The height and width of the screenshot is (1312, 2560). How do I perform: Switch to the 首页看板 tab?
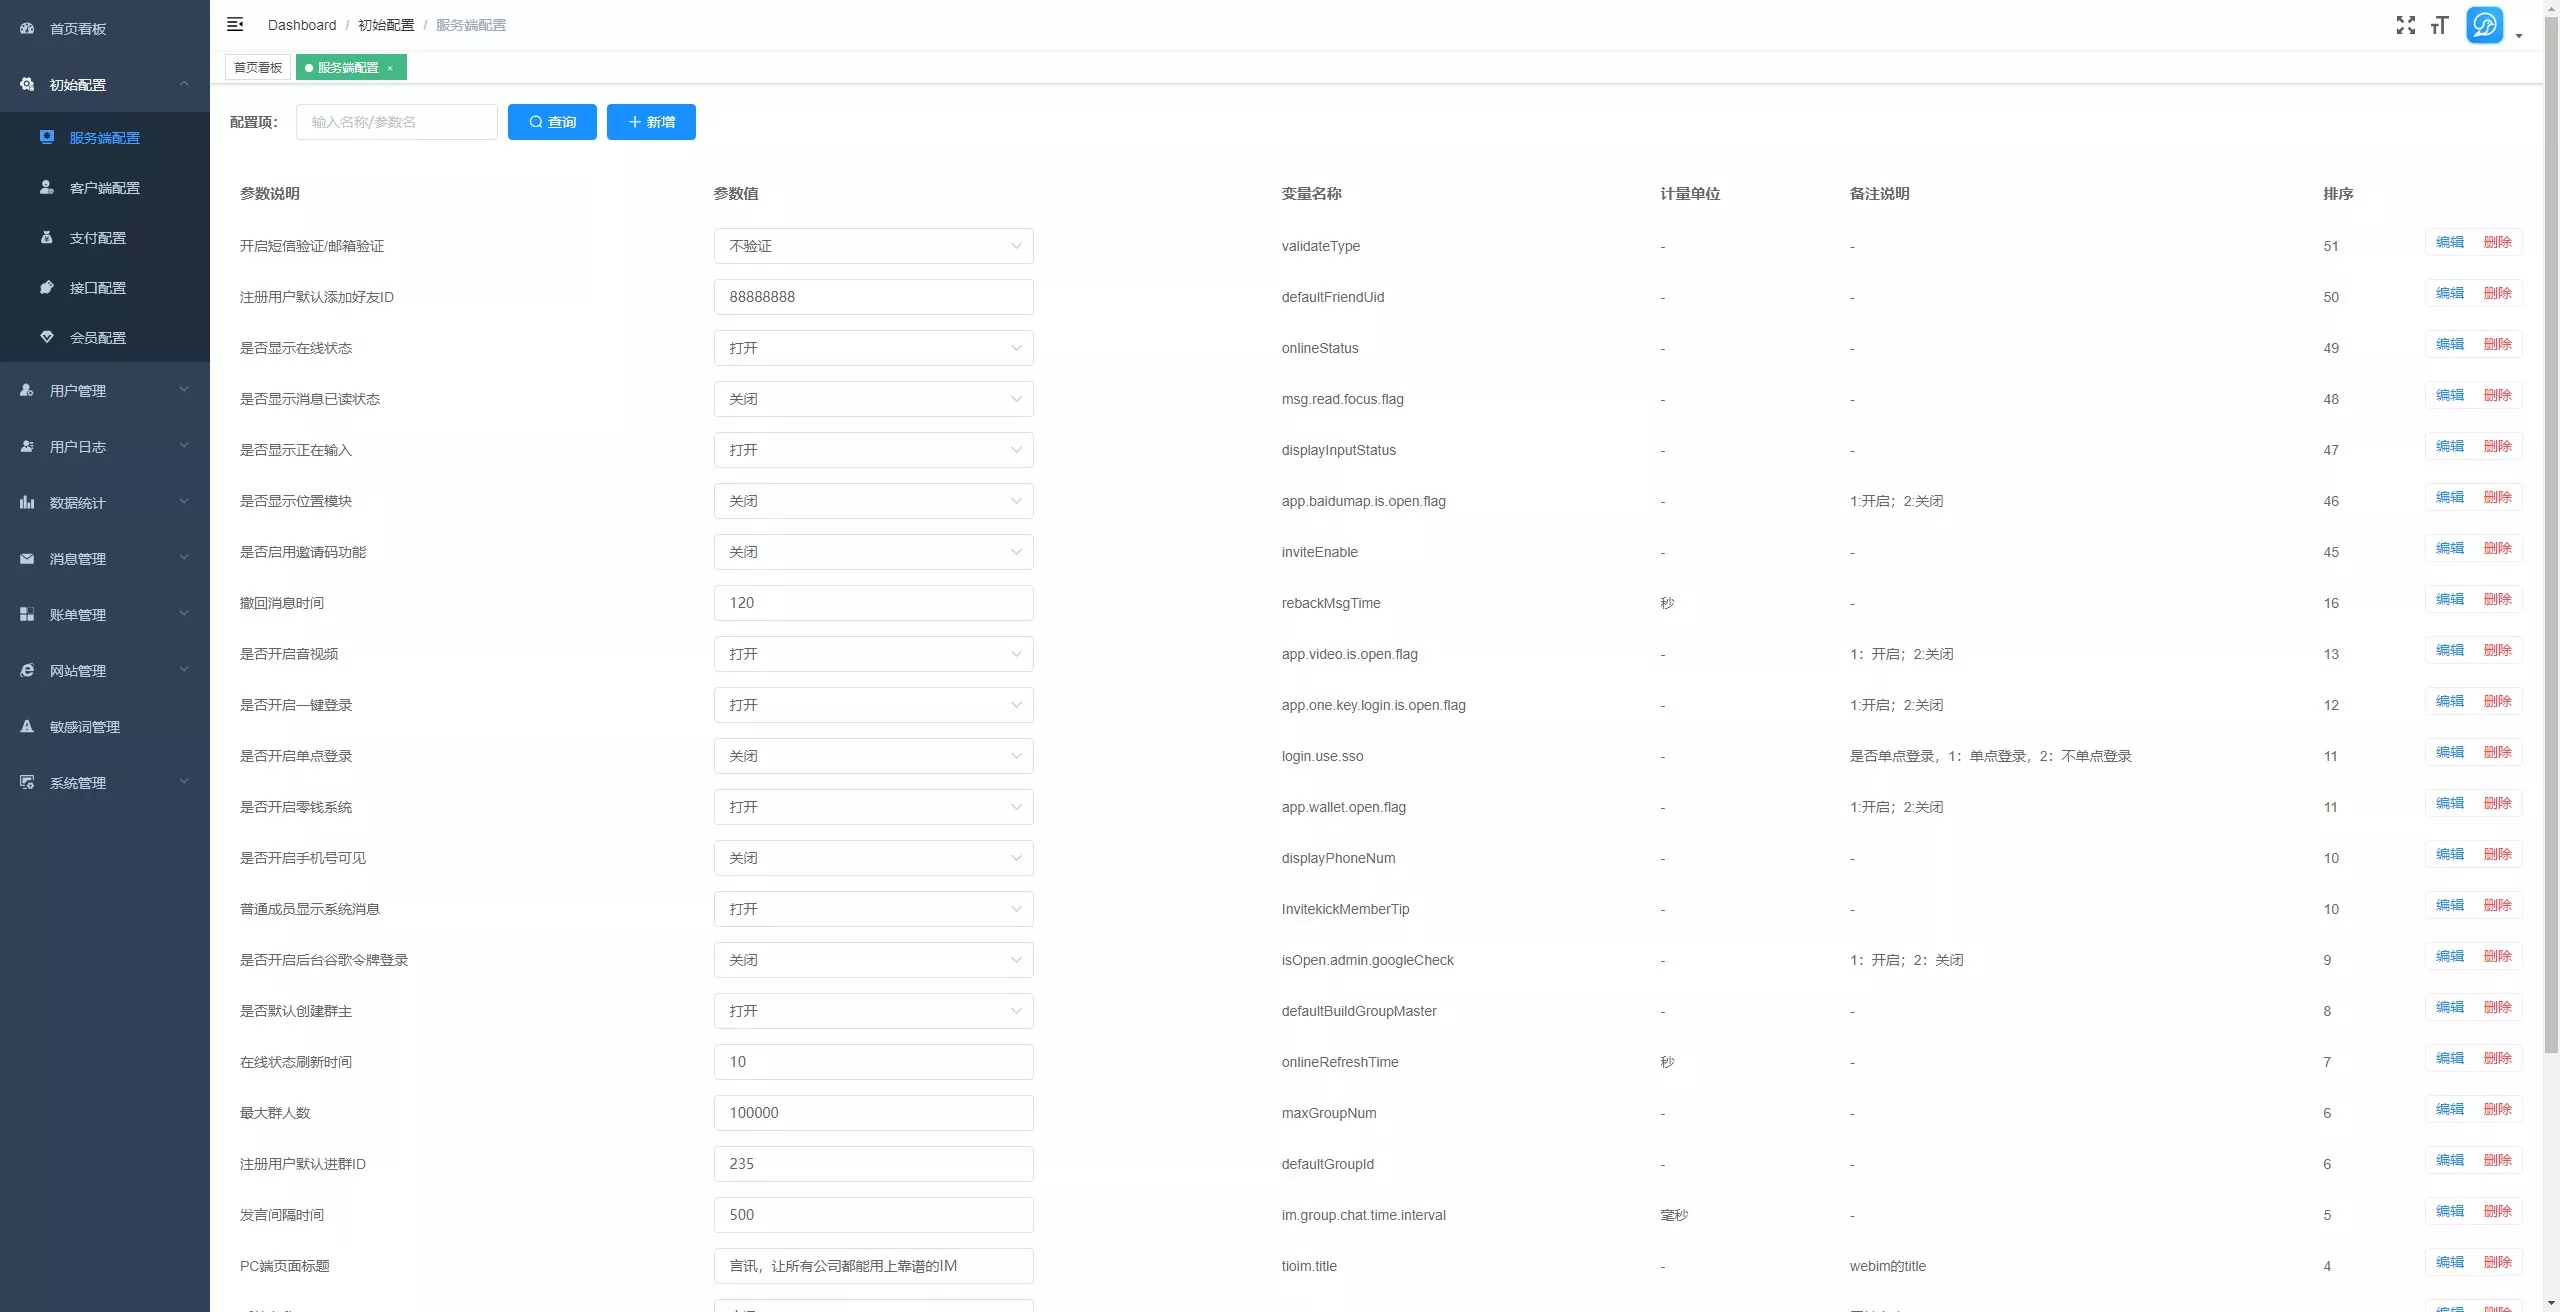[x=258, y=68]
